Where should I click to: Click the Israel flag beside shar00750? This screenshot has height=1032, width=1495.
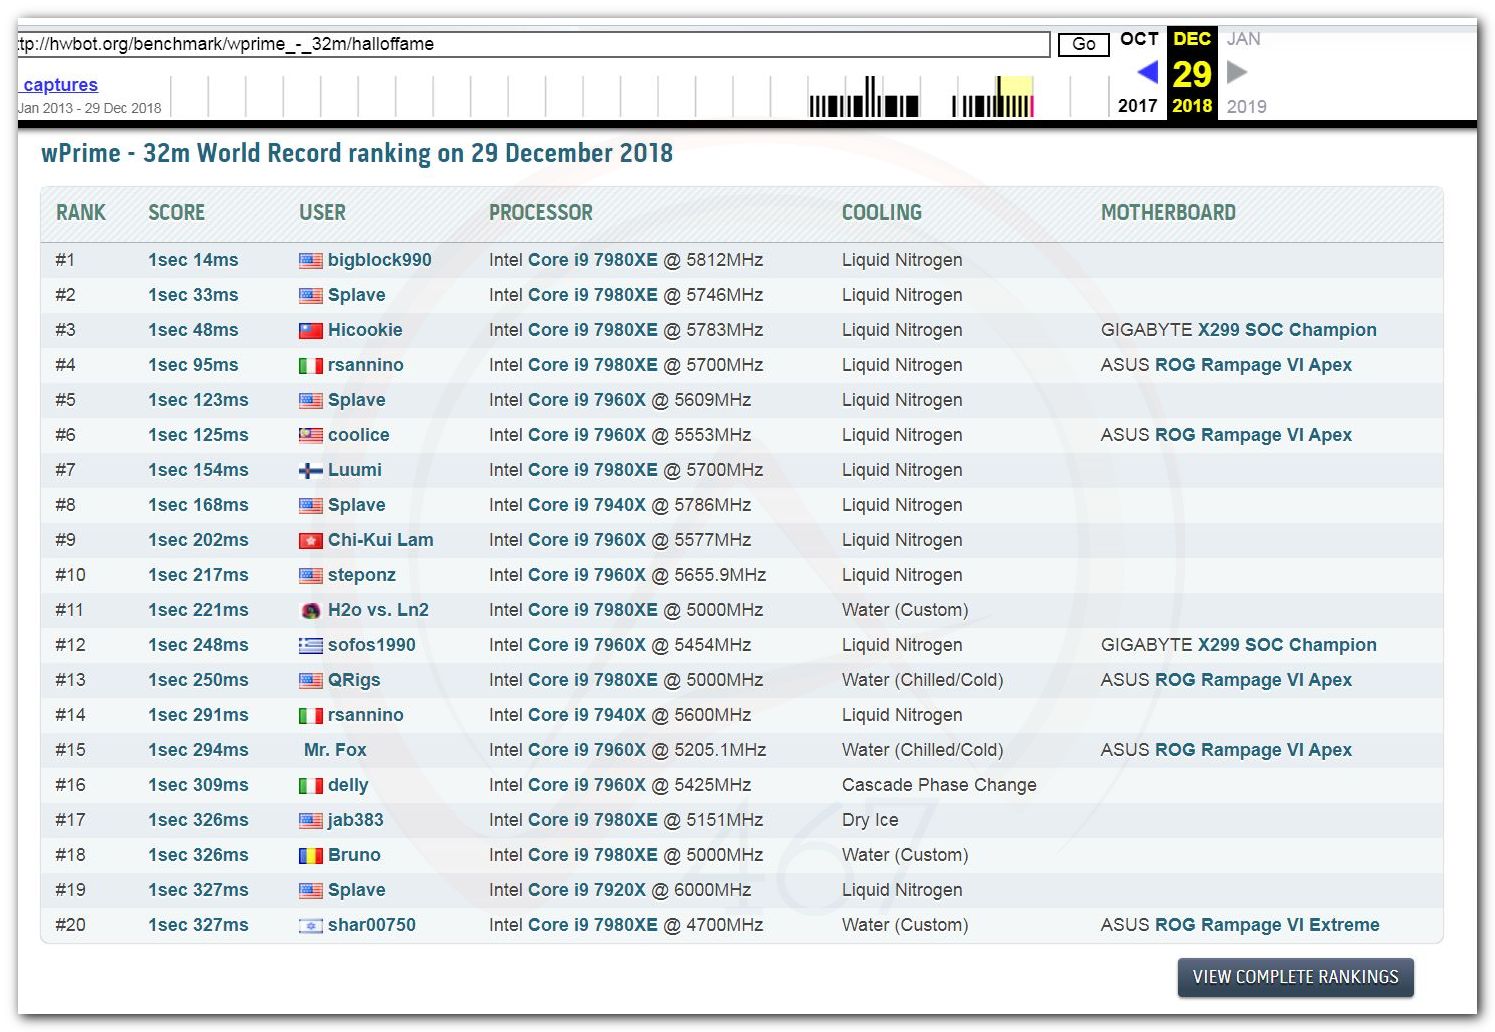pos(311,926)
